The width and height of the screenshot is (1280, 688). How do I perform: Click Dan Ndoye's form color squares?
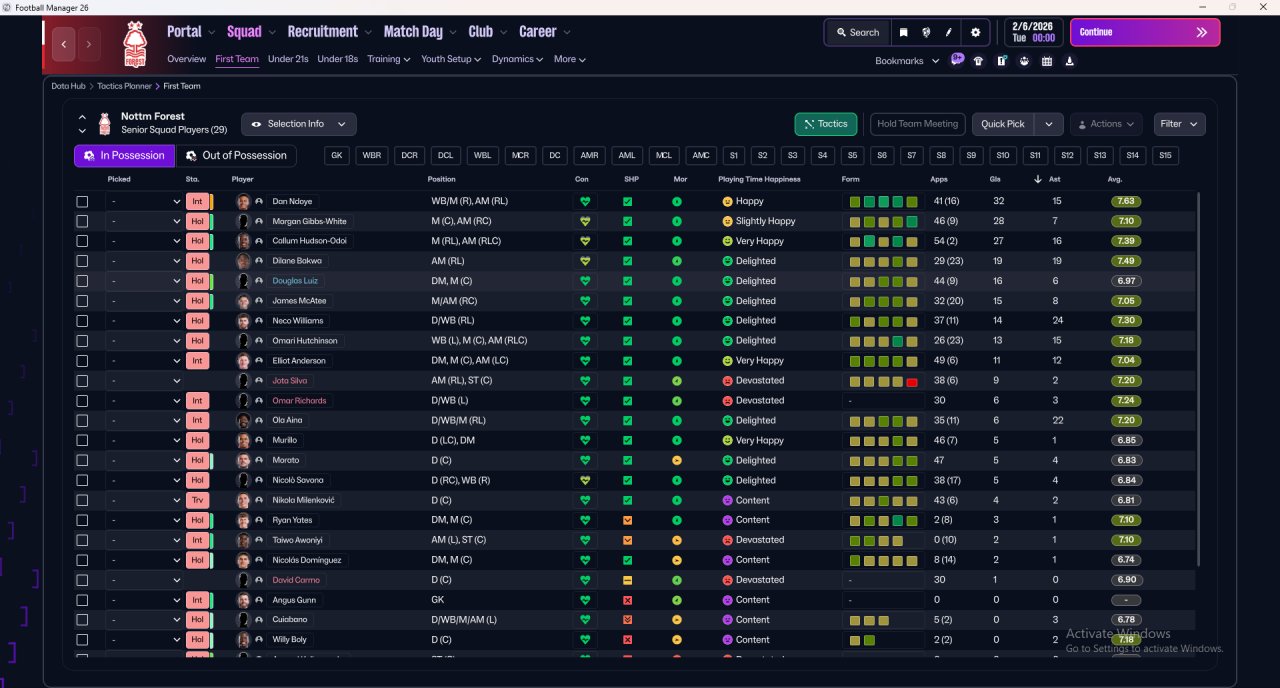(884, 201)
